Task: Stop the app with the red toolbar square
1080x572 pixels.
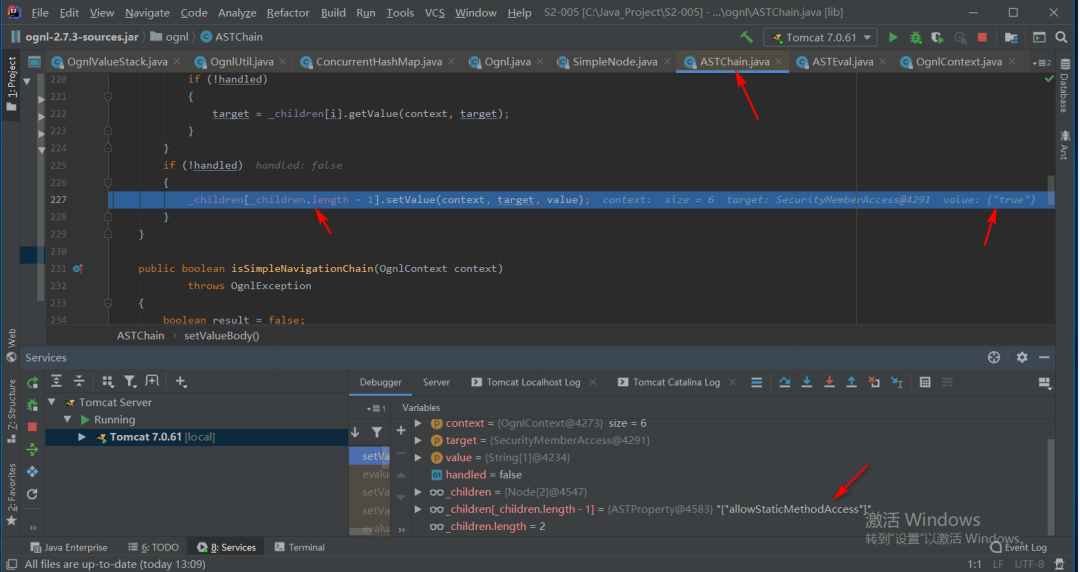Action: click(x=982, y=37)
